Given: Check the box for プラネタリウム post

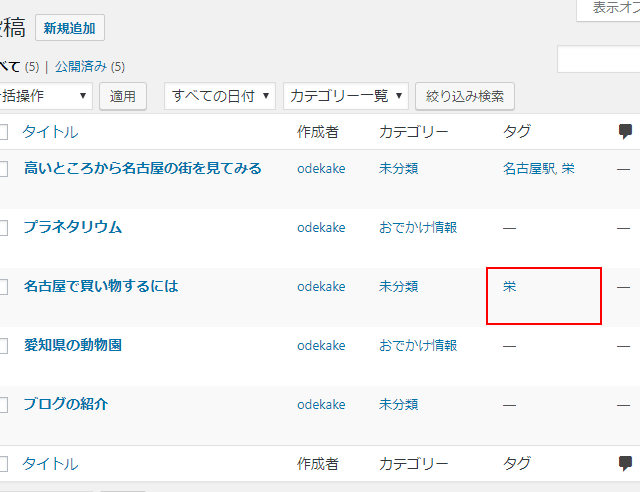Looking at the screenshot, I should coord(3,228).
